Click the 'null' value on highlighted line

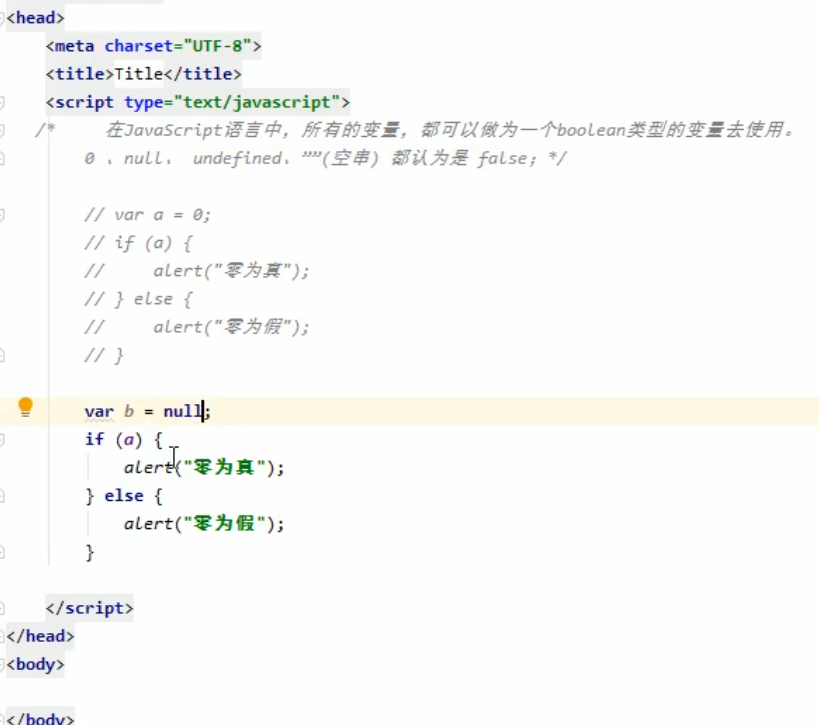point(183,412)
